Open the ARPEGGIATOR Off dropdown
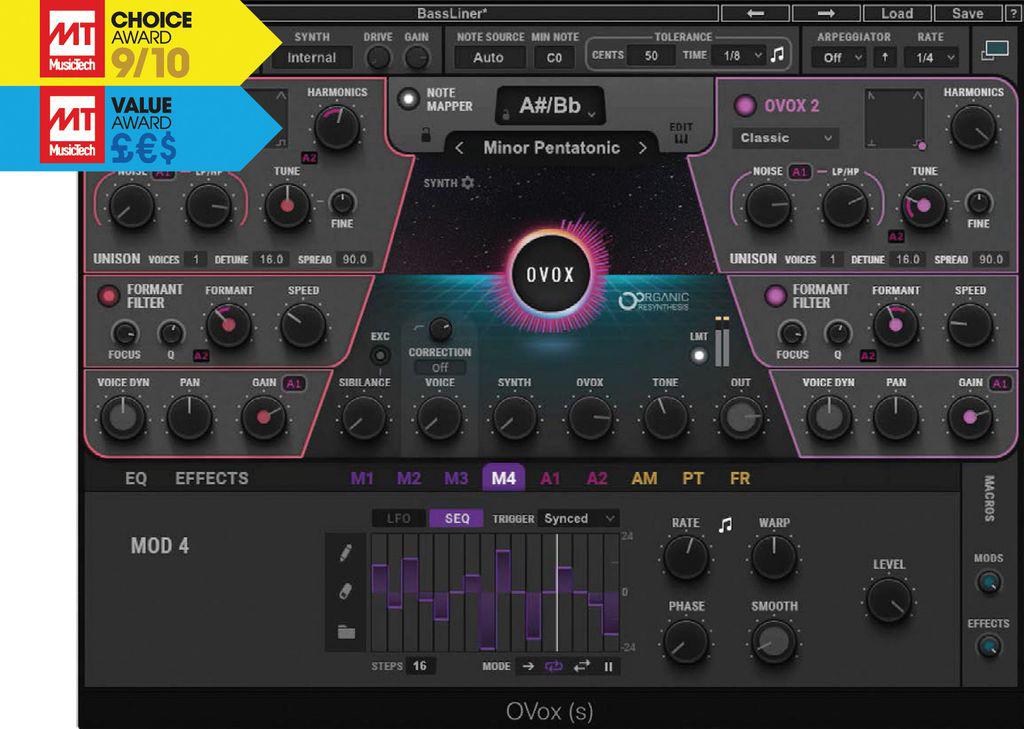1024x729 pixels. [x=838, y=57]
